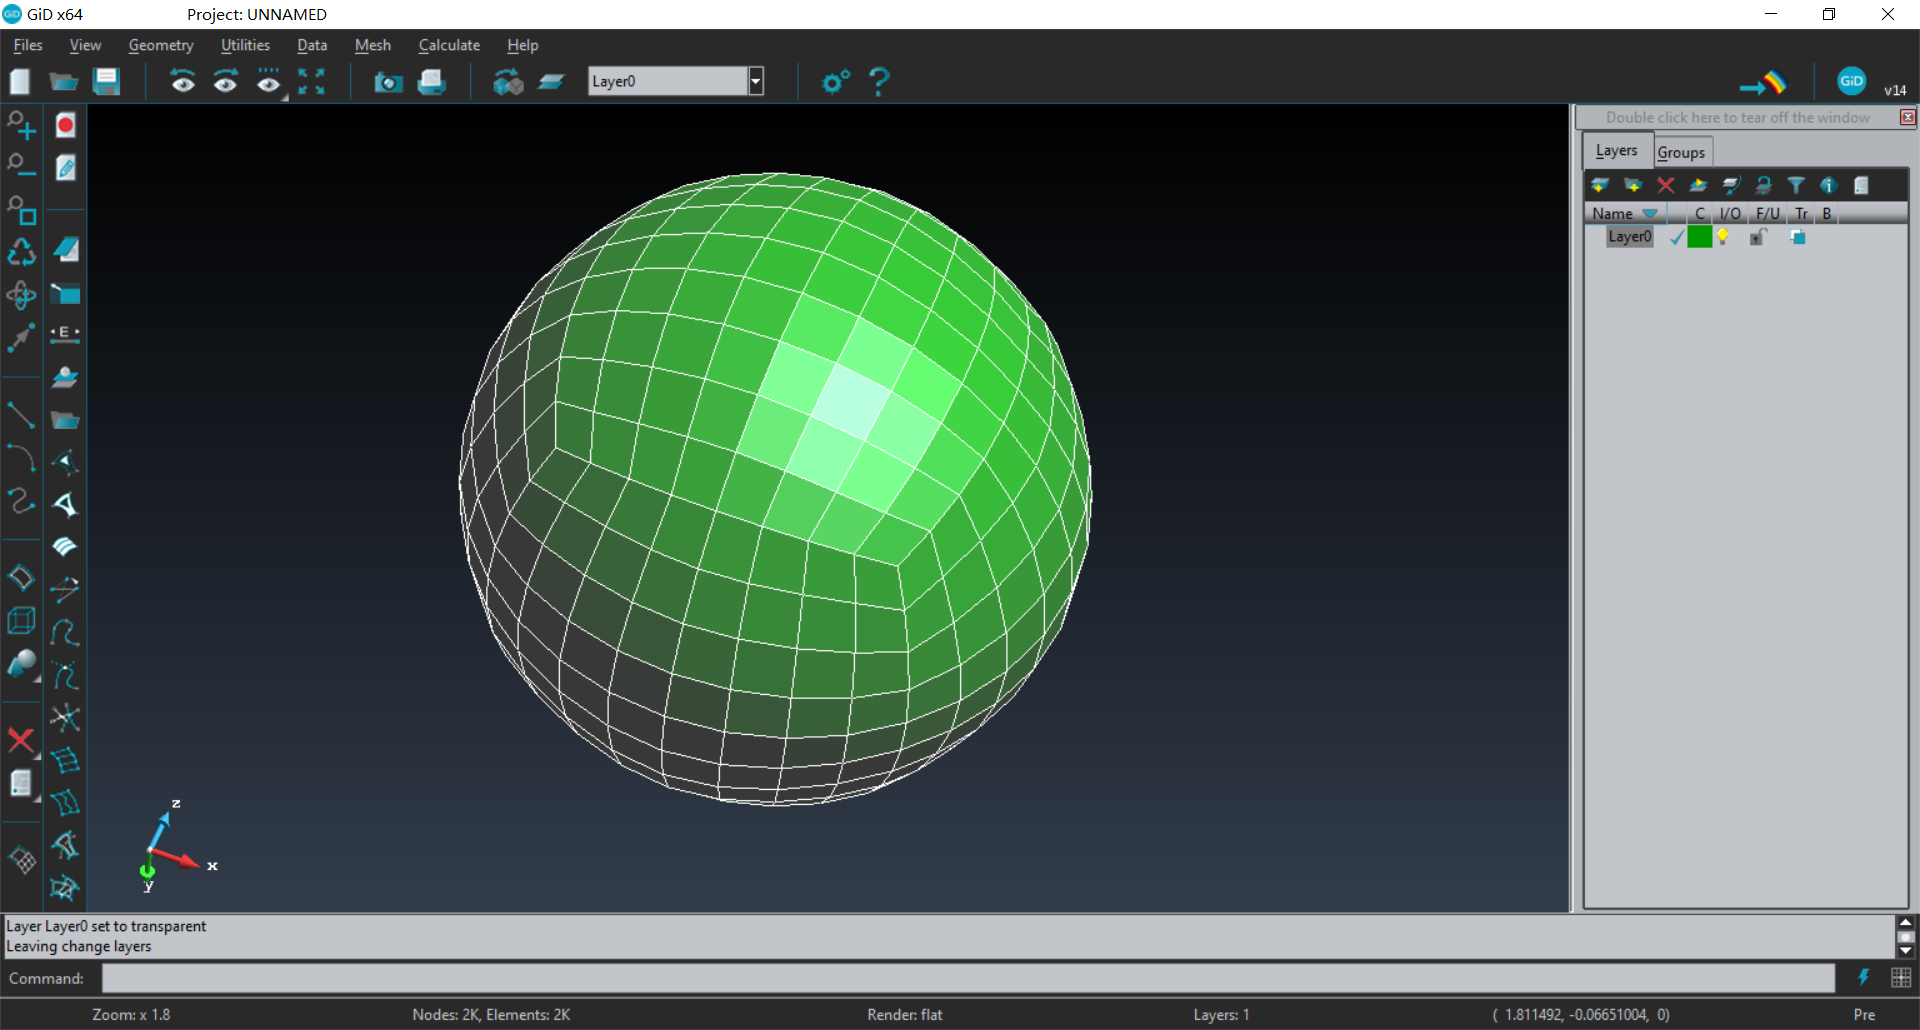Open a project with the folder icon
This screenshot has width=1920, height=1030.
pyautogui.click(x=64, y=82)
